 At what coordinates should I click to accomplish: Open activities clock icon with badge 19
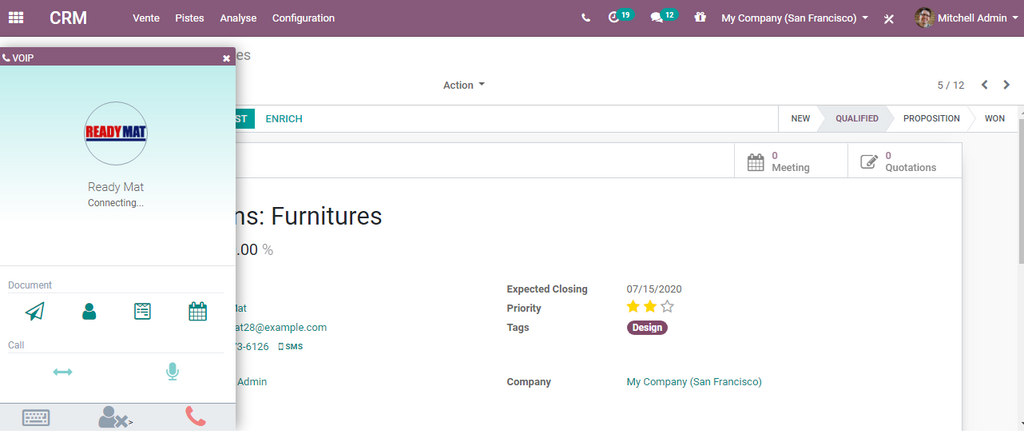coord(614,18)
